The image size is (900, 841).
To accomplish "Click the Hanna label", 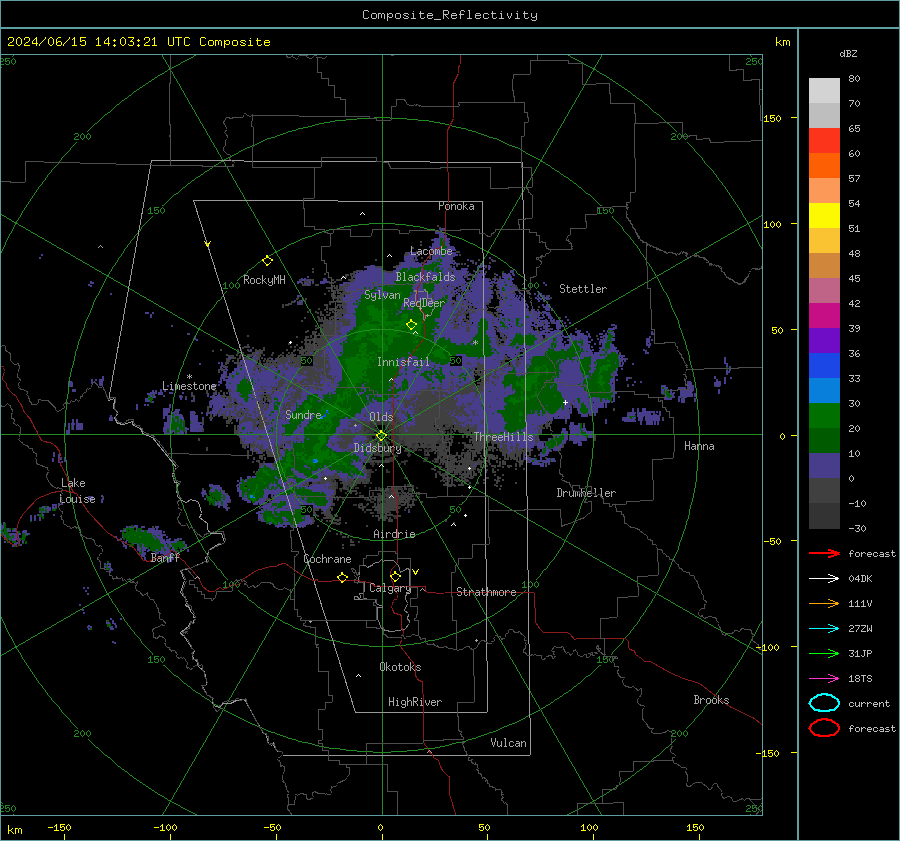I will (x=699, y=446).
